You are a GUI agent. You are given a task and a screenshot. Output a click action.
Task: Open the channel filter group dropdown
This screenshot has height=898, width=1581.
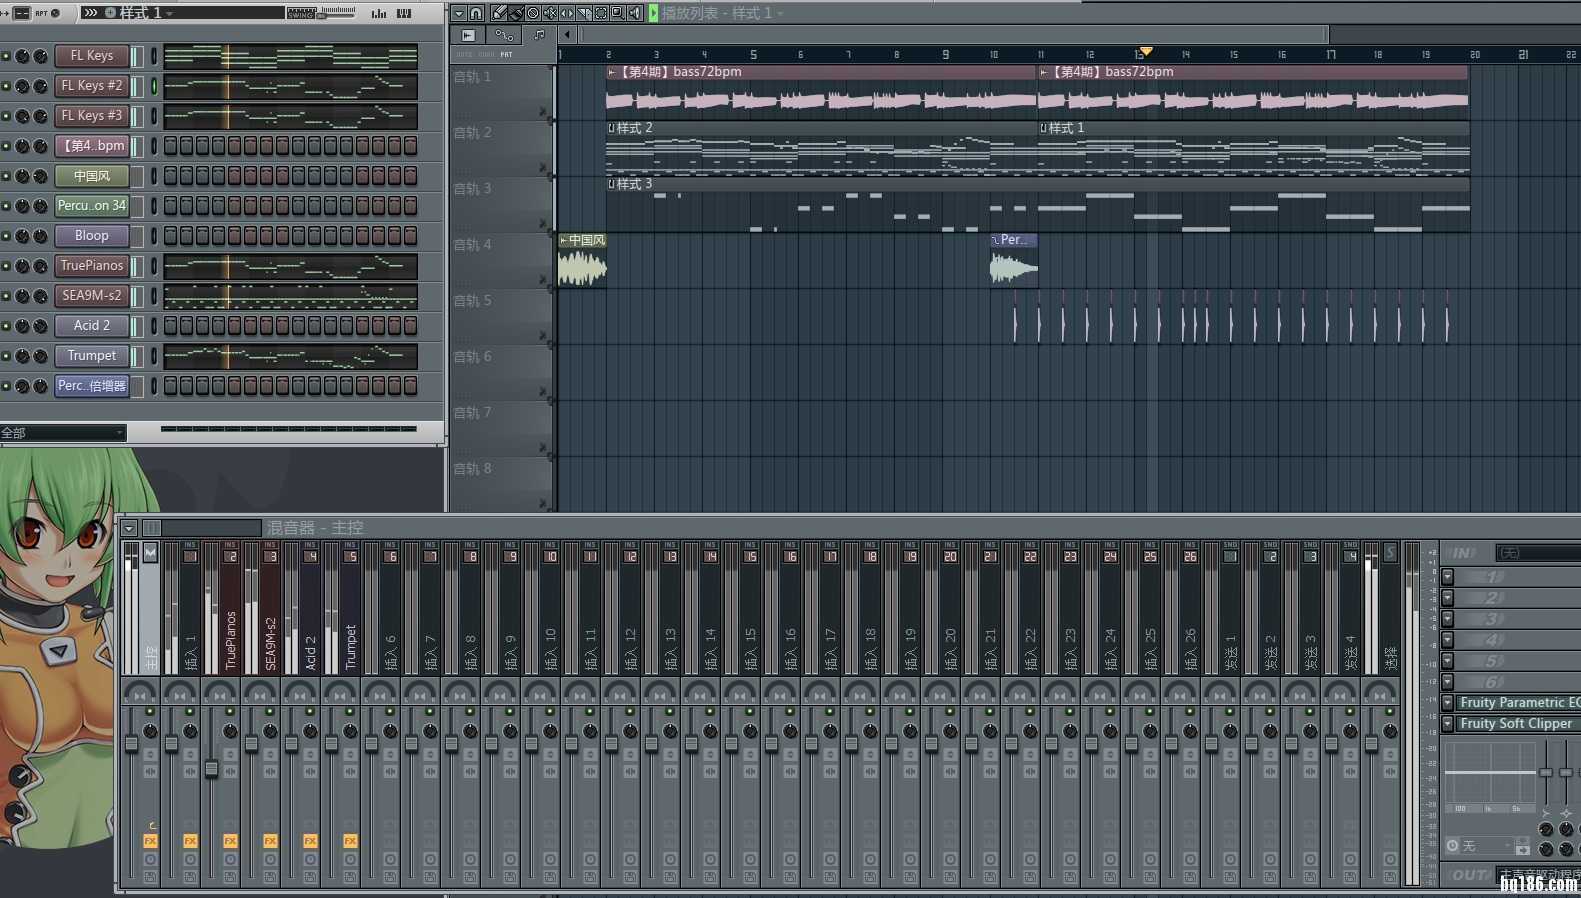coord(62,433)
